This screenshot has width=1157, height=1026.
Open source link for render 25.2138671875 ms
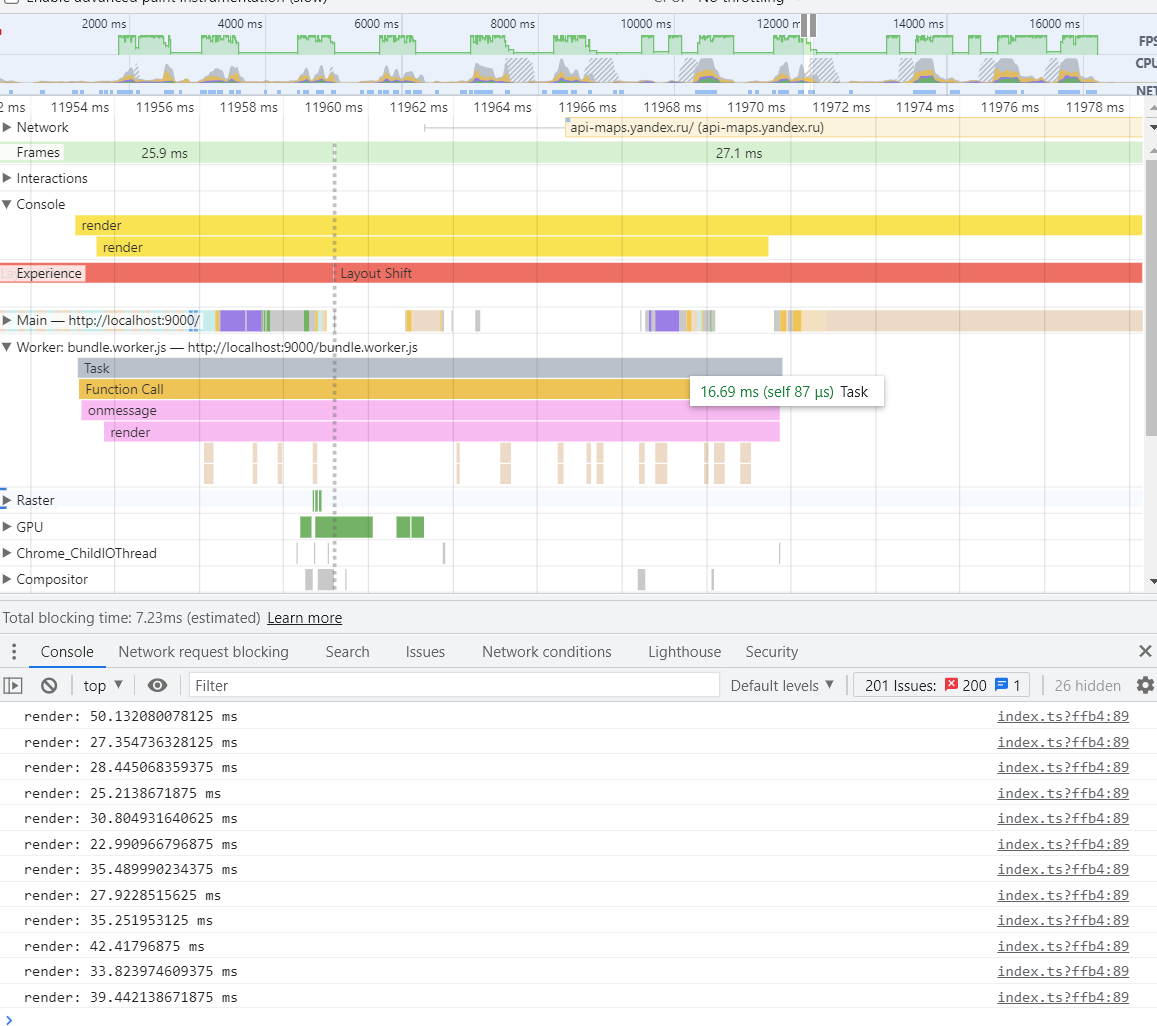pos(1063,793)
